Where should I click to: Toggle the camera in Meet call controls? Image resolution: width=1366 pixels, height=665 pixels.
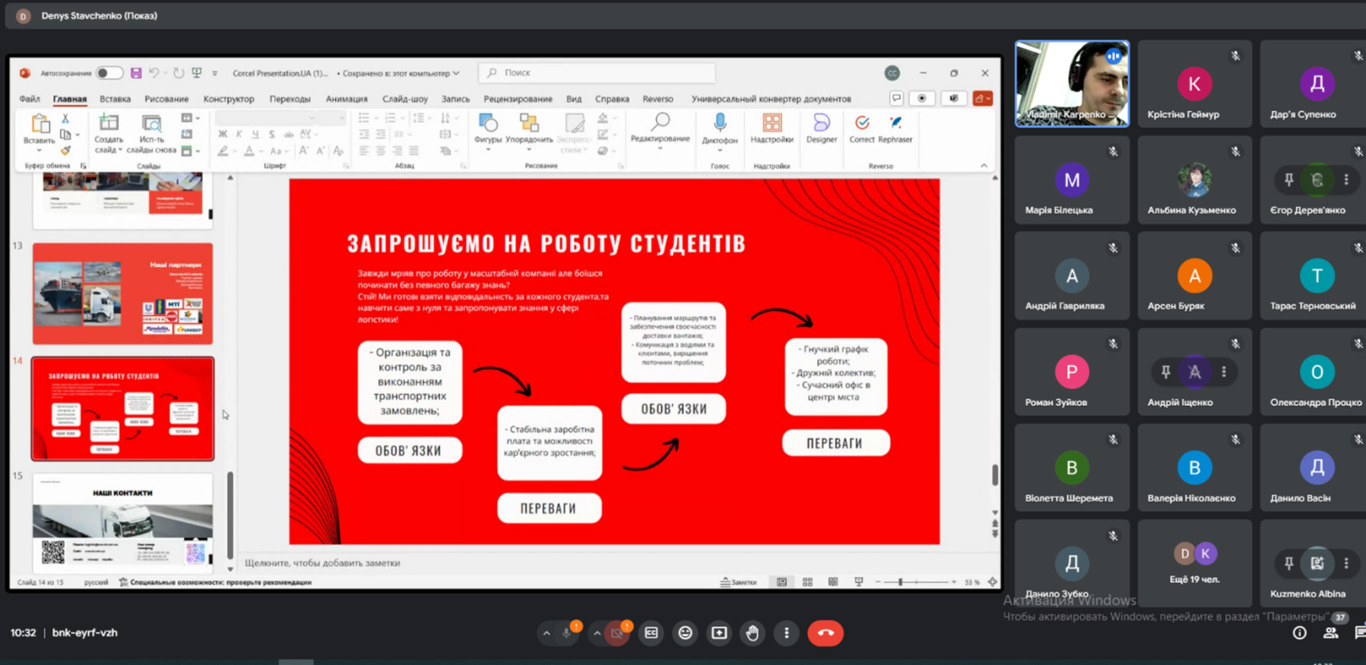point(618,633)
